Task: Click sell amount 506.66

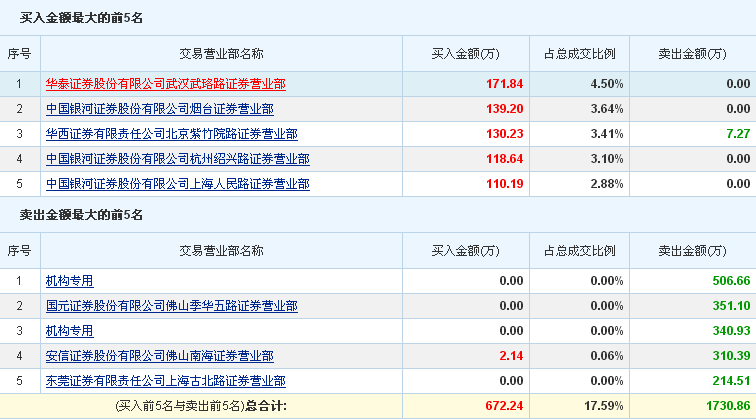Action: (x=731, y=281)
